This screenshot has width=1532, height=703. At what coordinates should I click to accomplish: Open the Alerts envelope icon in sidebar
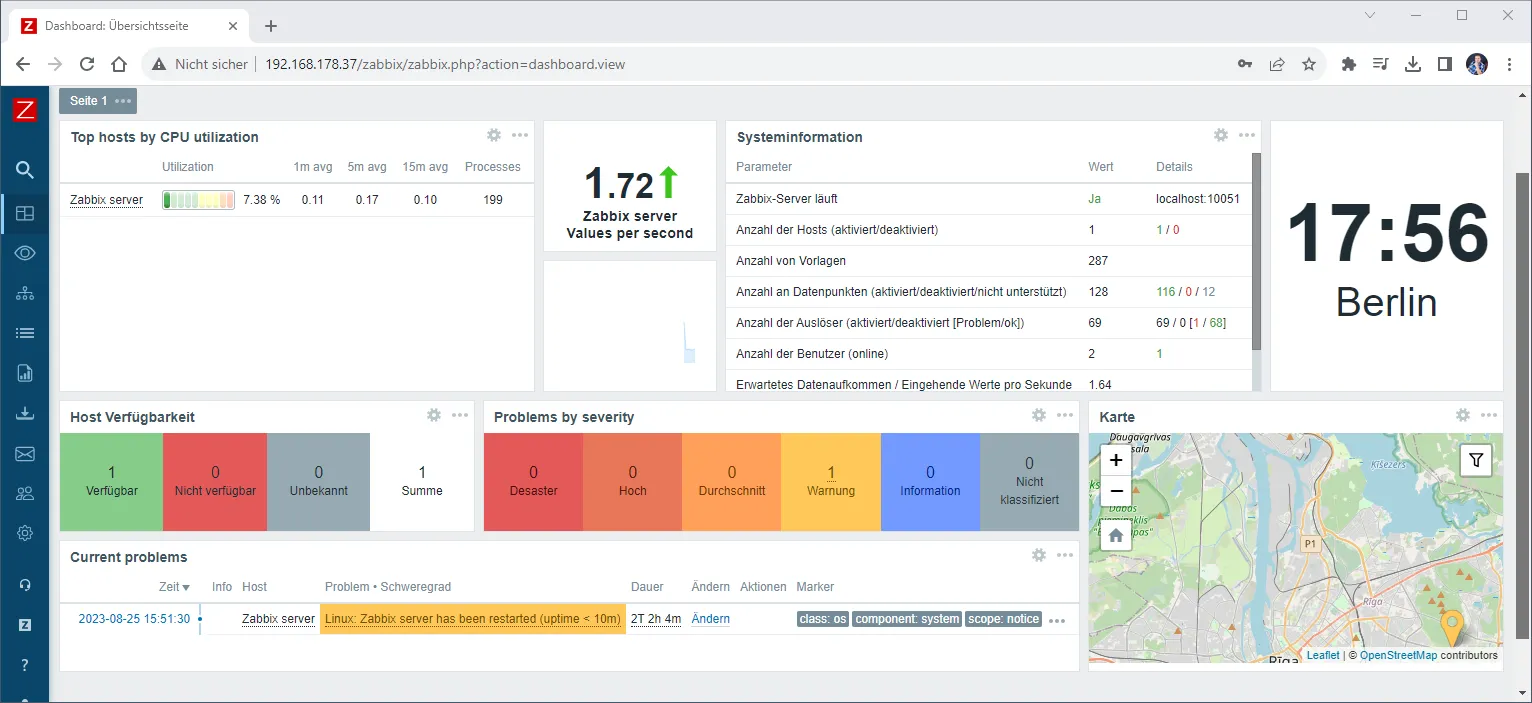[x=25, y=454]
